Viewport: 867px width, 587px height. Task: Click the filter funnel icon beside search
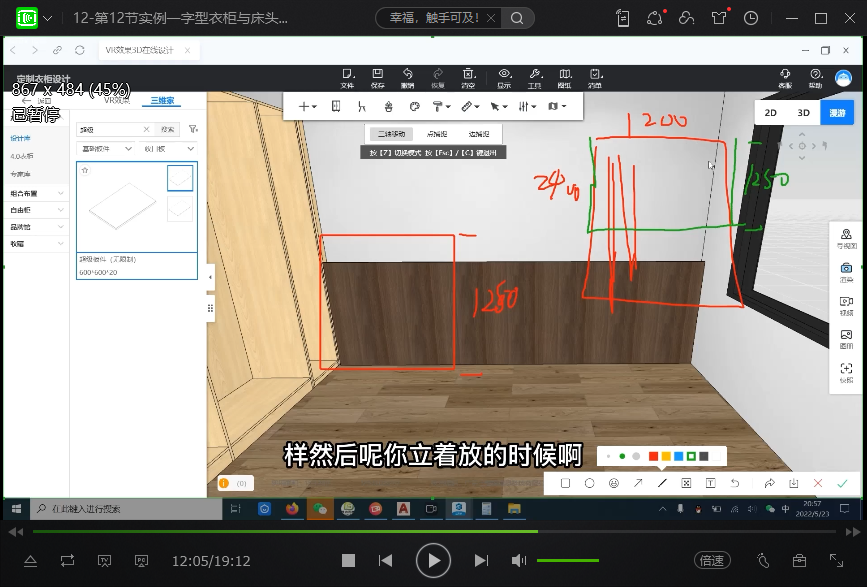193,129
